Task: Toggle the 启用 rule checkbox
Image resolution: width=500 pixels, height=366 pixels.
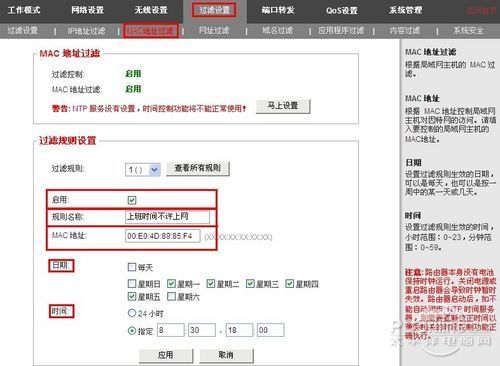Action: [x=132, y=200]
